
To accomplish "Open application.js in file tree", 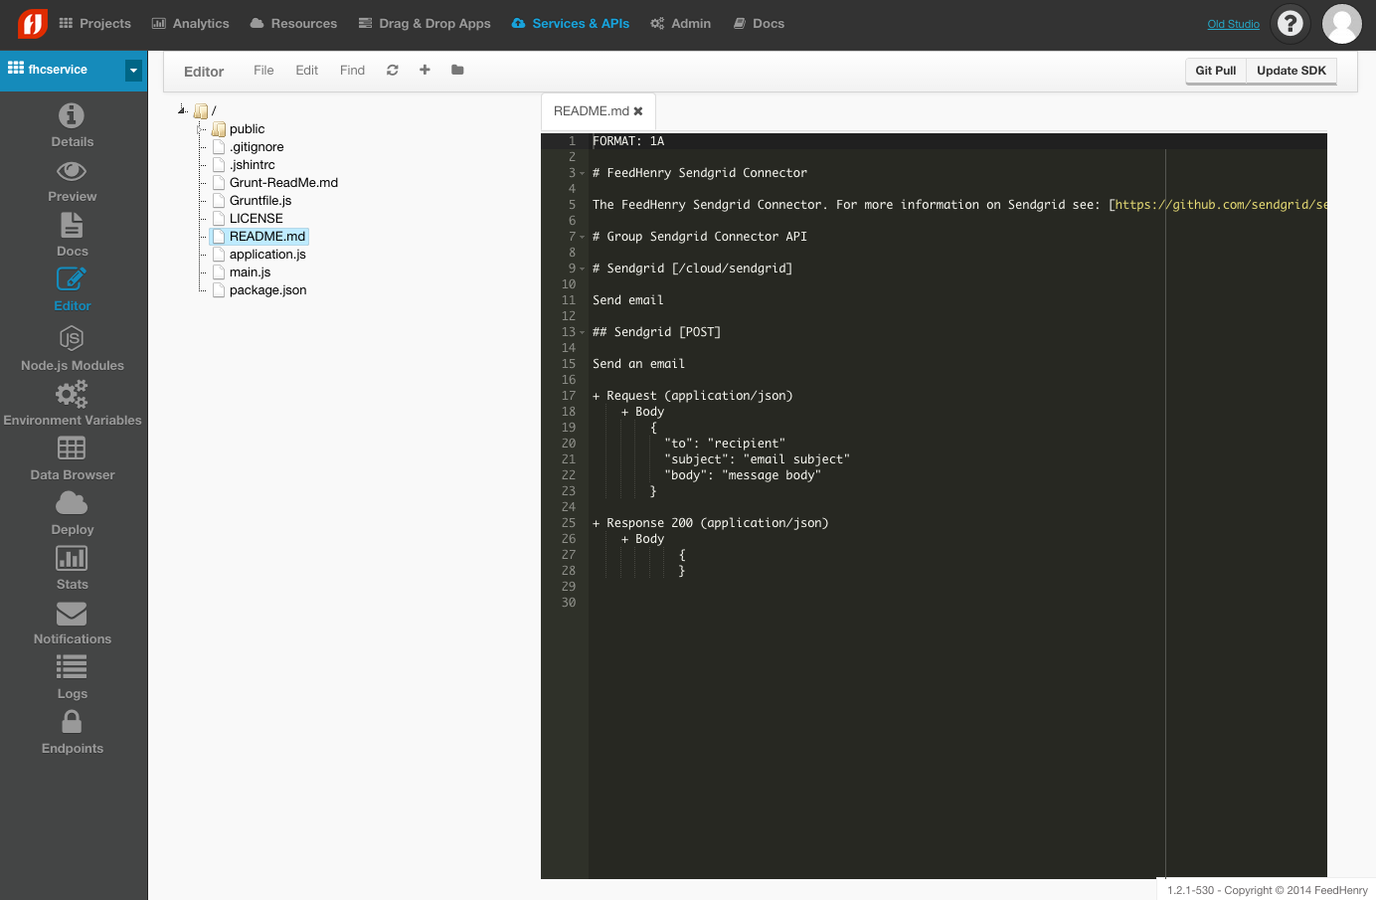I will click(x=267, y=255).
